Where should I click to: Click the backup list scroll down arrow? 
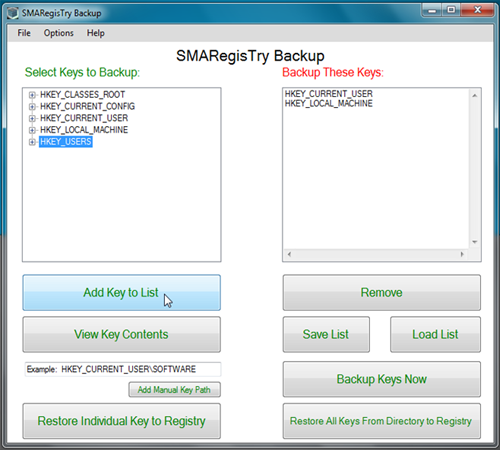(475, 242)
